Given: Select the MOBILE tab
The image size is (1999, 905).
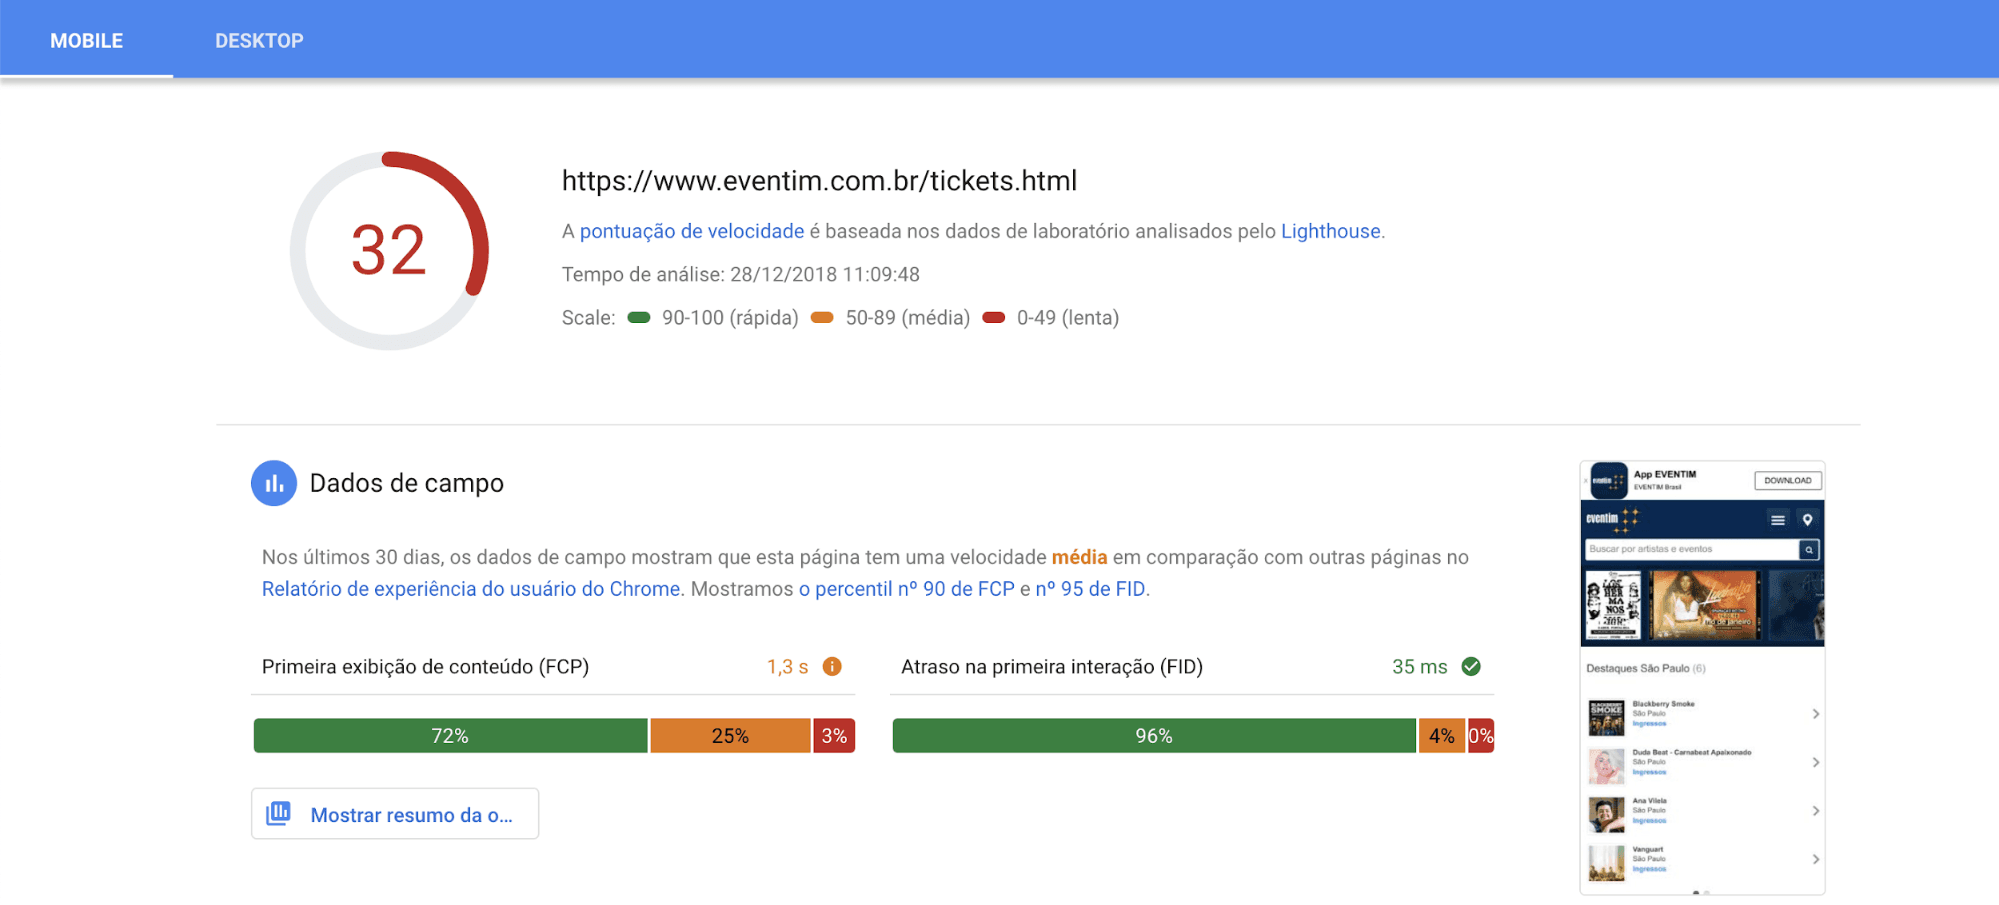Looking at the screenshot, I should point(87,41).
